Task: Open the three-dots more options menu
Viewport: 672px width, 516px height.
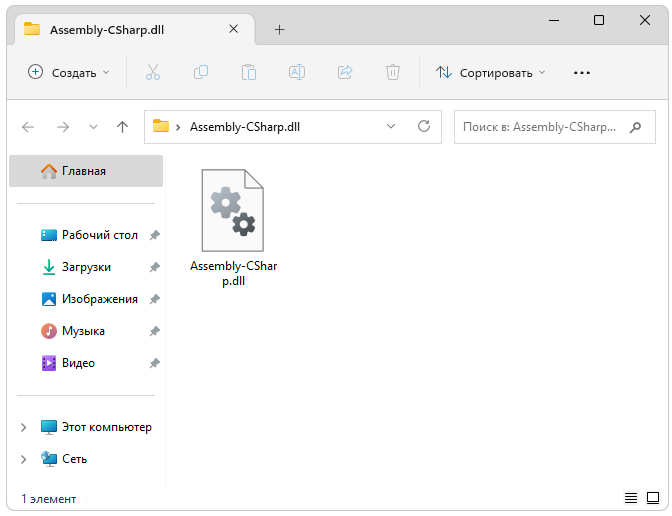Action: (582, 73)
